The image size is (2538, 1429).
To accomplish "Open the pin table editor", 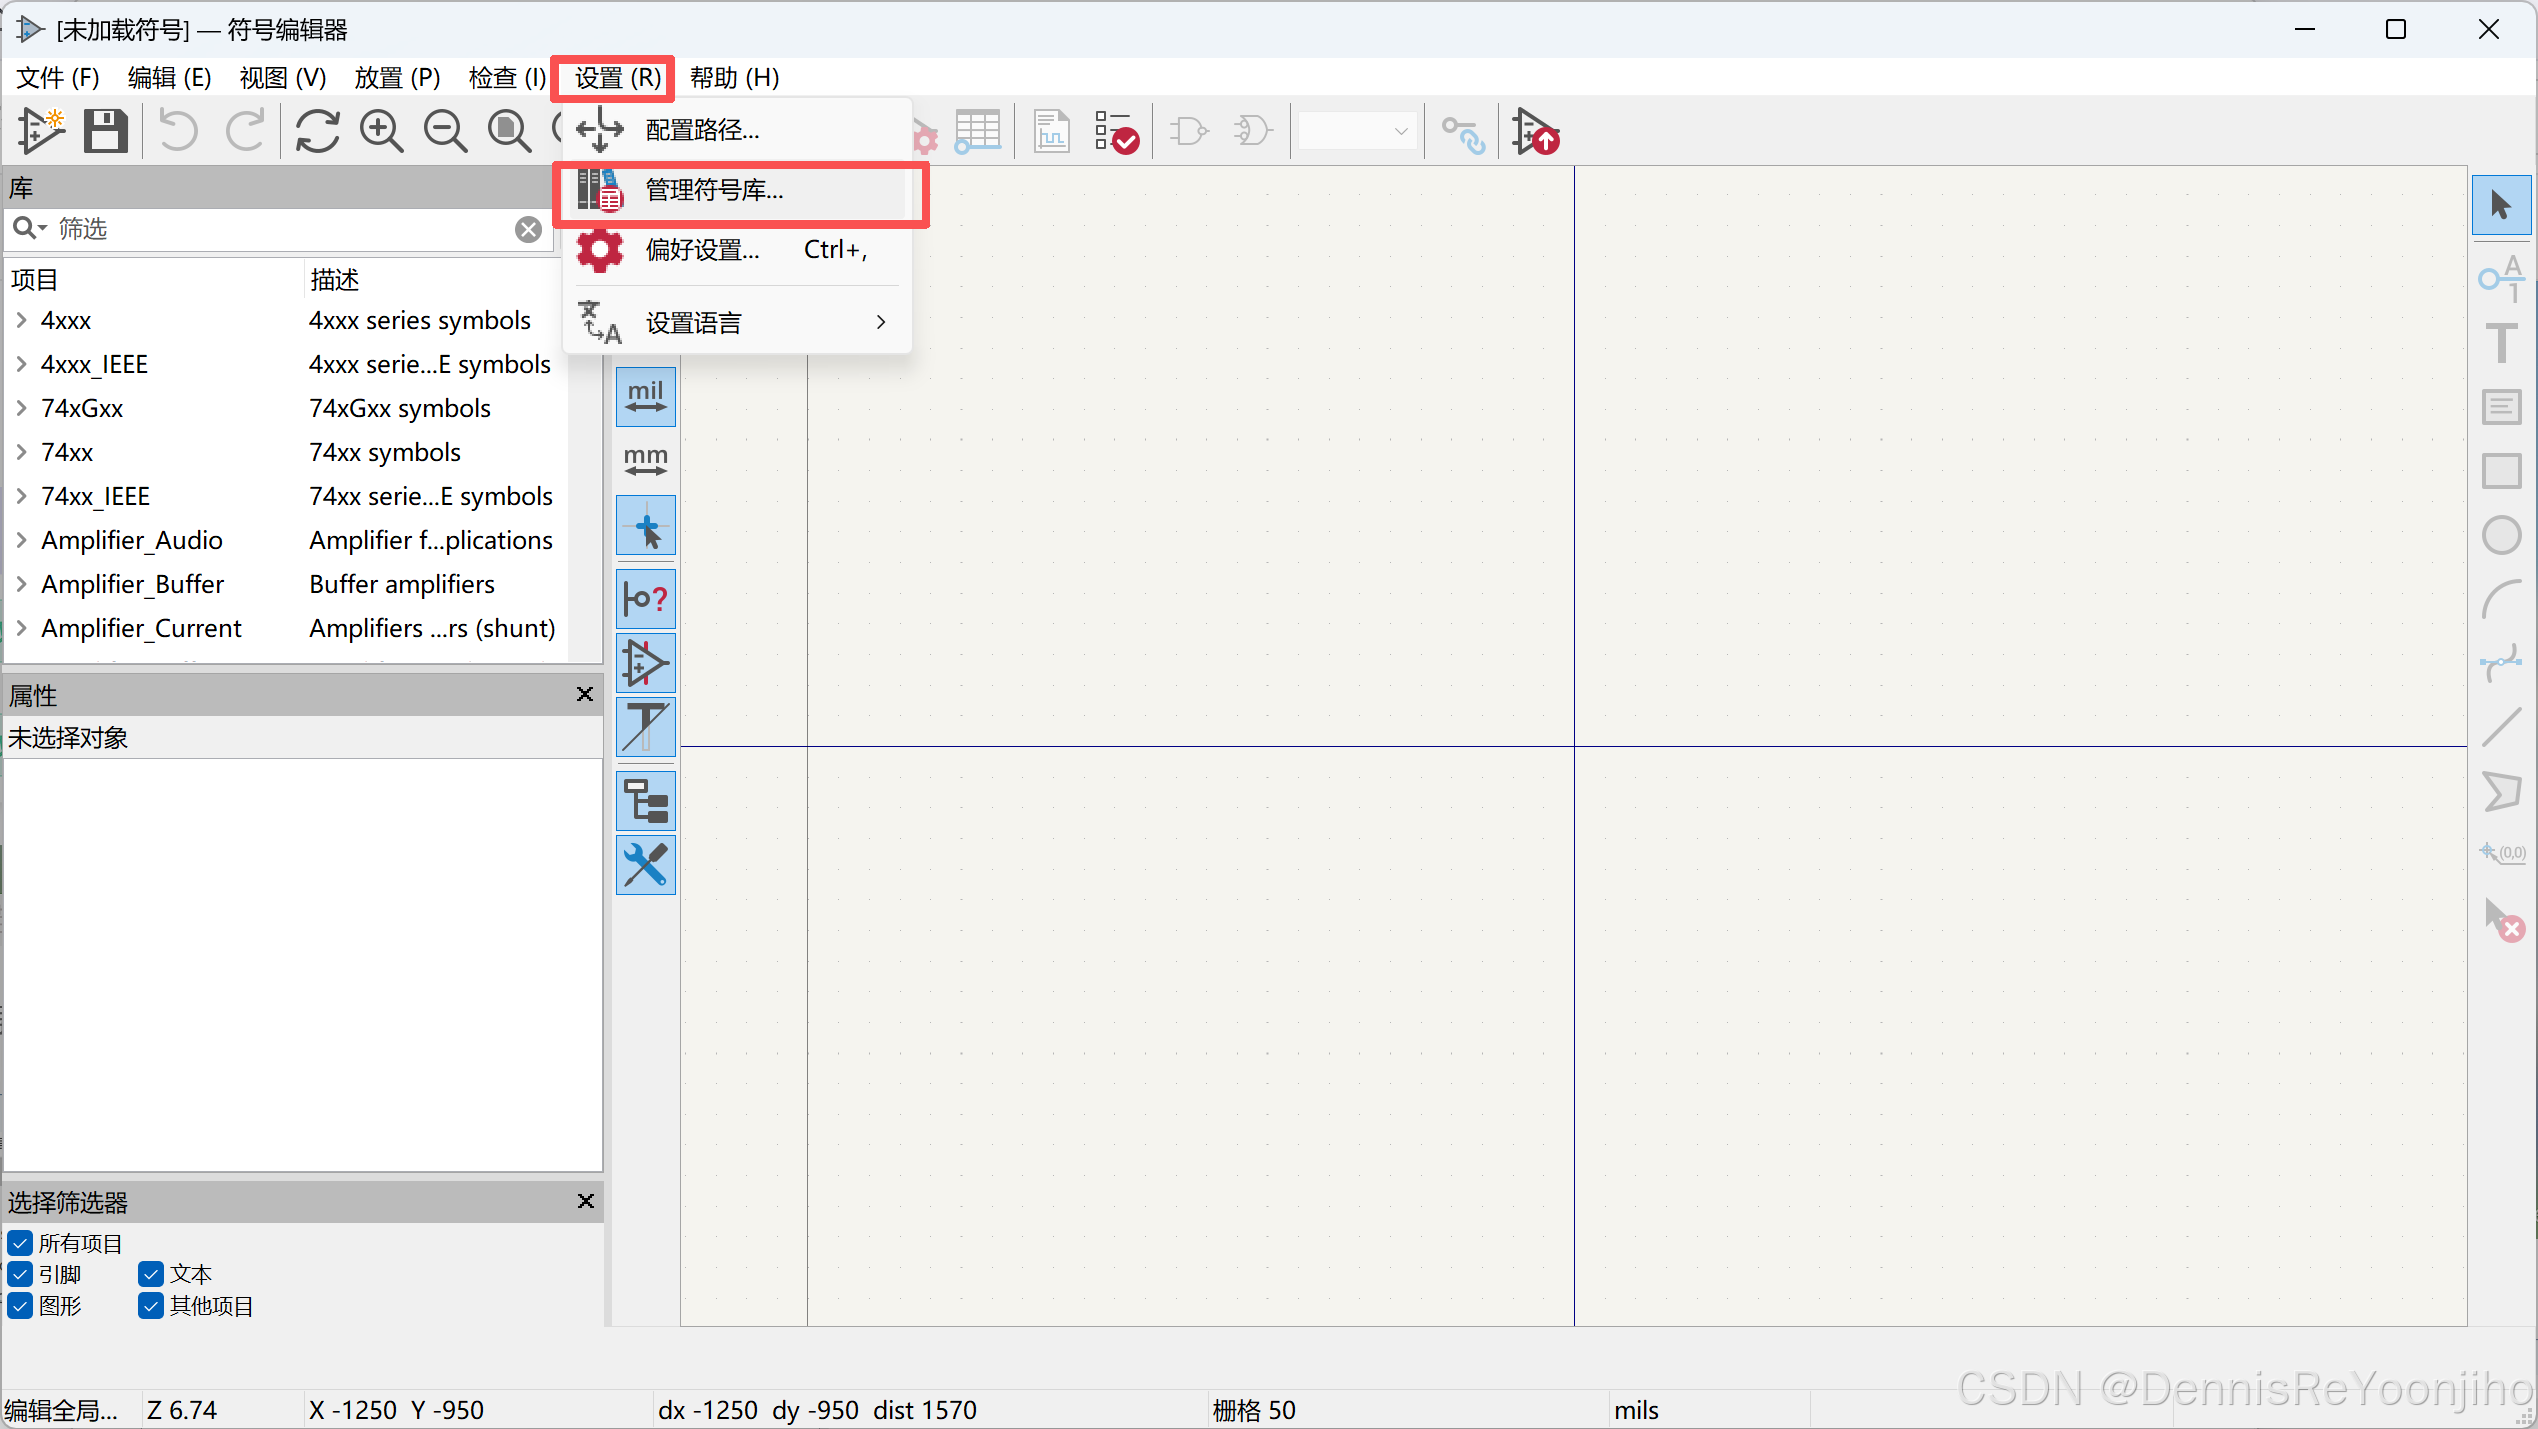I will click(x=977, y=131).
